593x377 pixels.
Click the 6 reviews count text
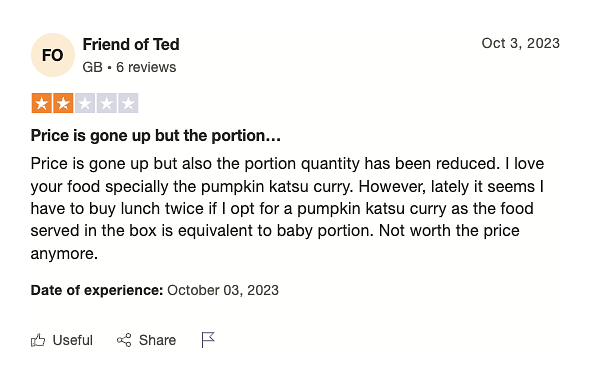point(146,67)
